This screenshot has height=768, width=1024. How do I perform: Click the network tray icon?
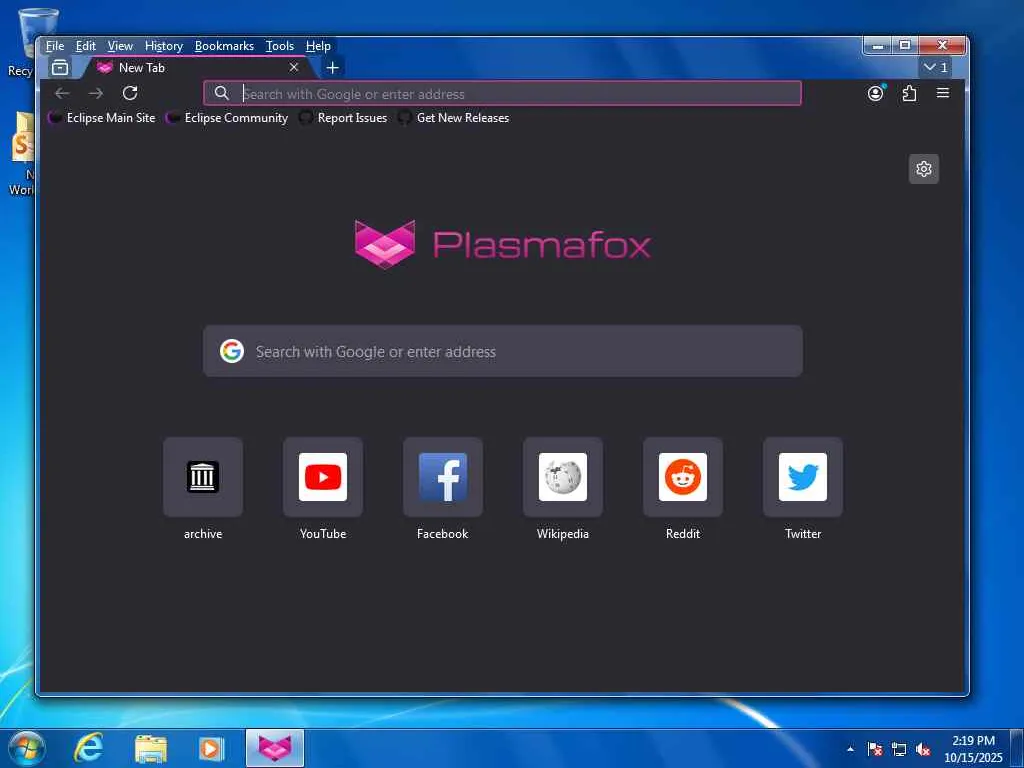[899, 749]
